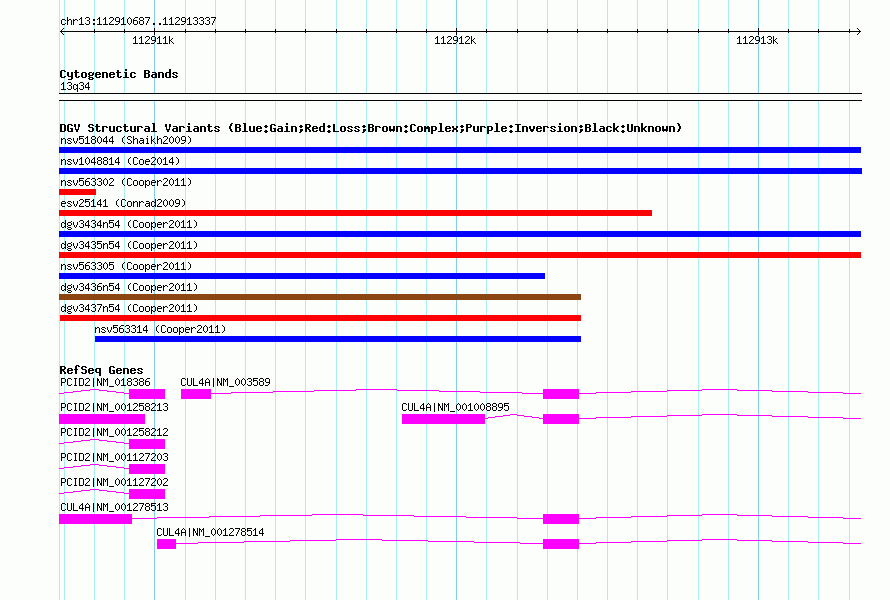This screenshot has width=890, height=600.
Task: Open the nsv563314 (Cooper2011) variant label
Action: pos(160,329)
